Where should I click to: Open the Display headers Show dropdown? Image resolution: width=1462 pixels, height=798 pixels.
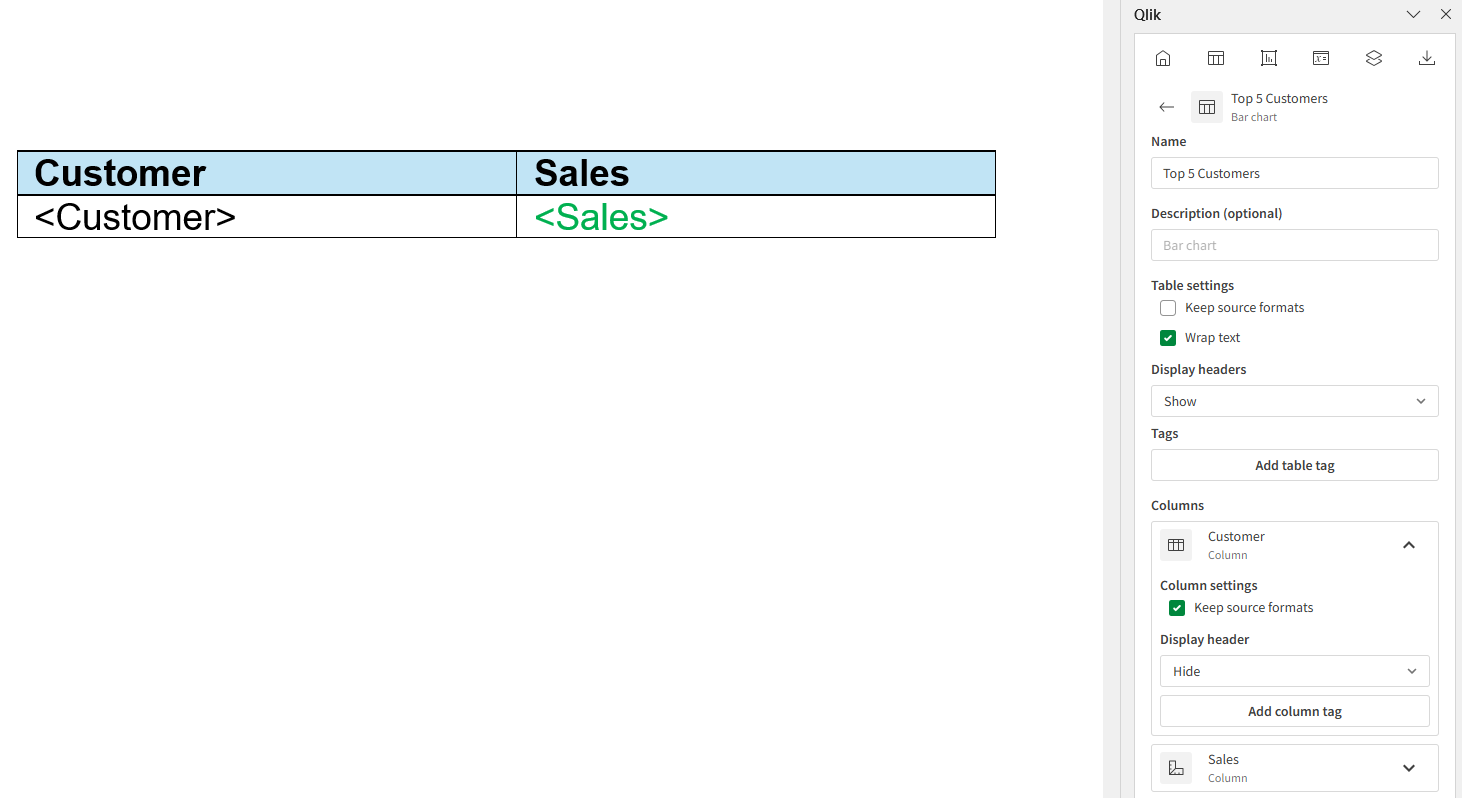pos(1294,400)
